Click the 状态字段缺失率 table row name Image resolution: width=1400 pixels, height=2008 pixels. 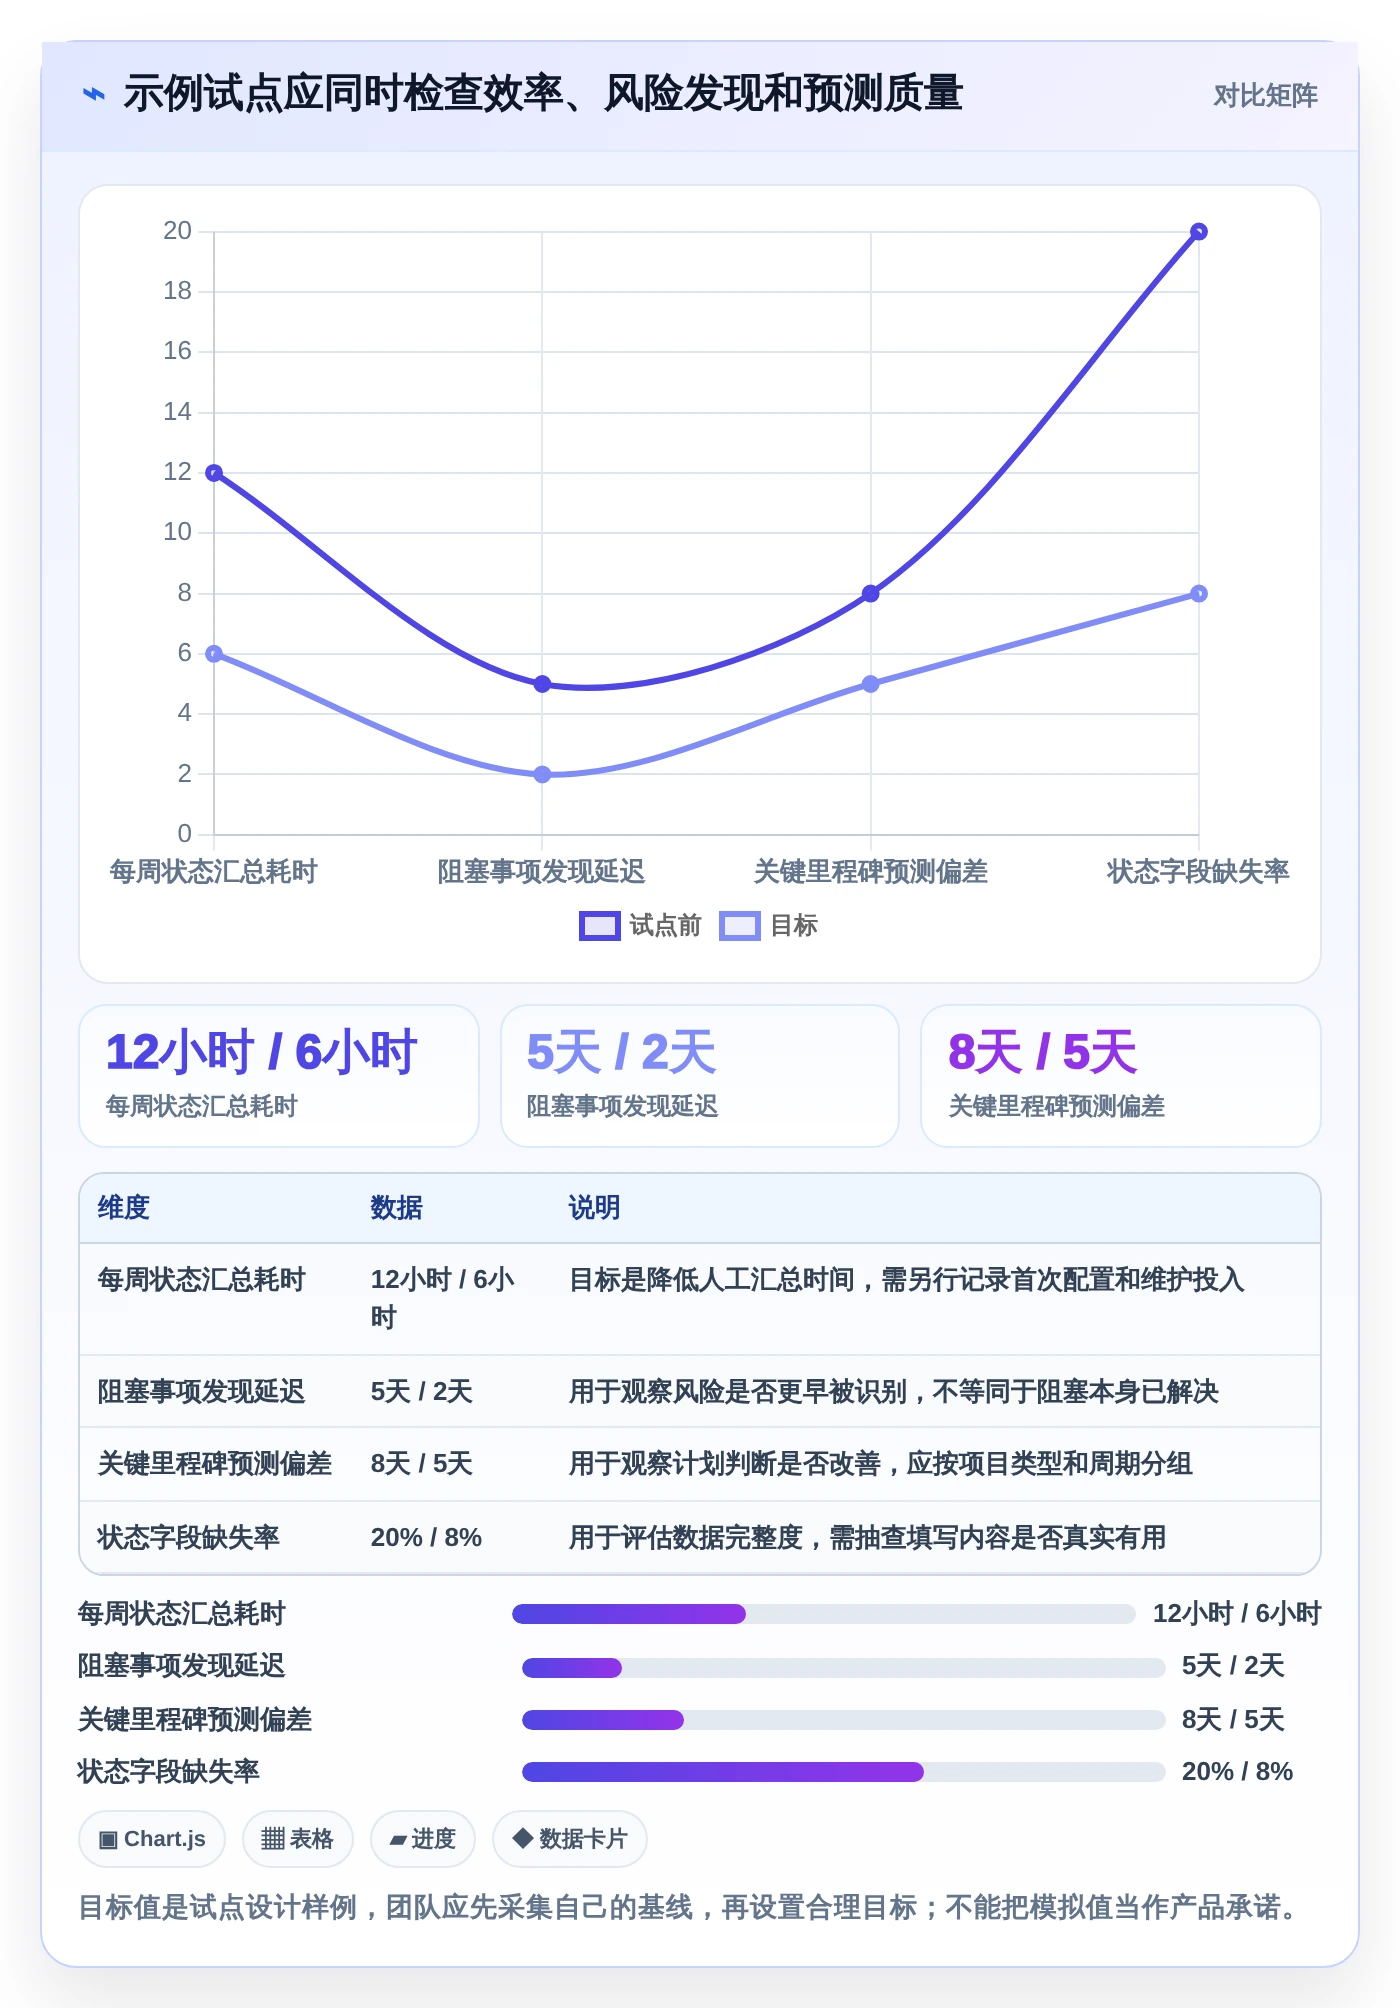click(x=188, y=1538)
